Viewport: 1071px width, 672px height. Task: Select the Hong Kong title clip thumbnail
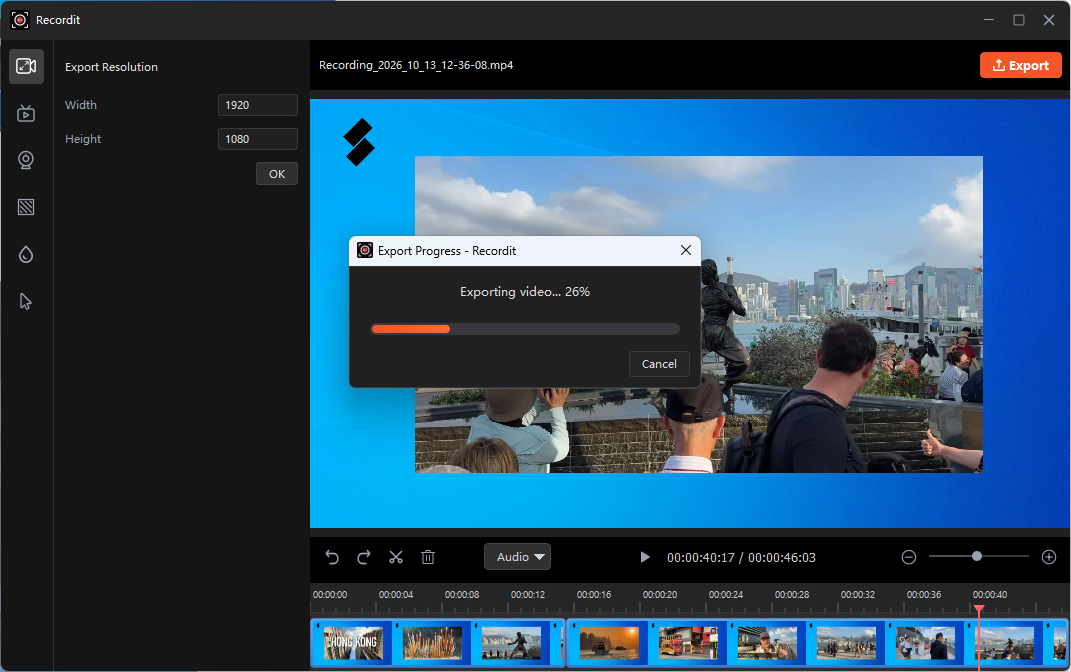coord(353,643)
